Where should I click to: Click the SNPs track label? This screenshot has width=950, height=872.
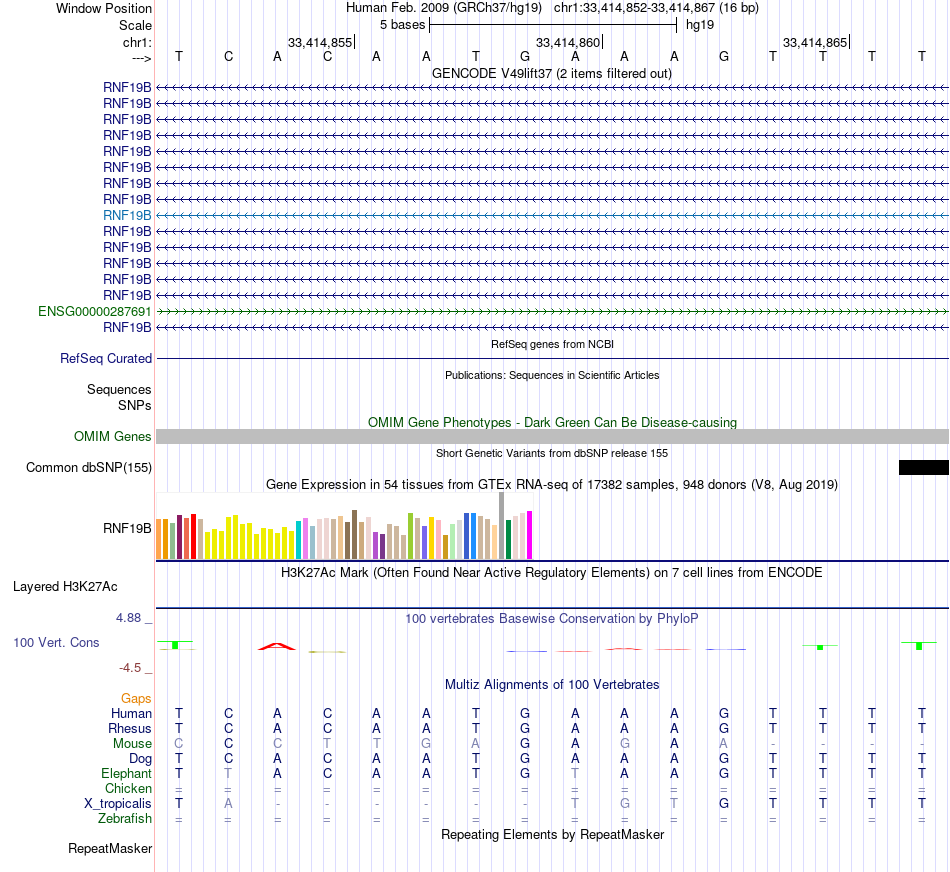click(135, 405)
